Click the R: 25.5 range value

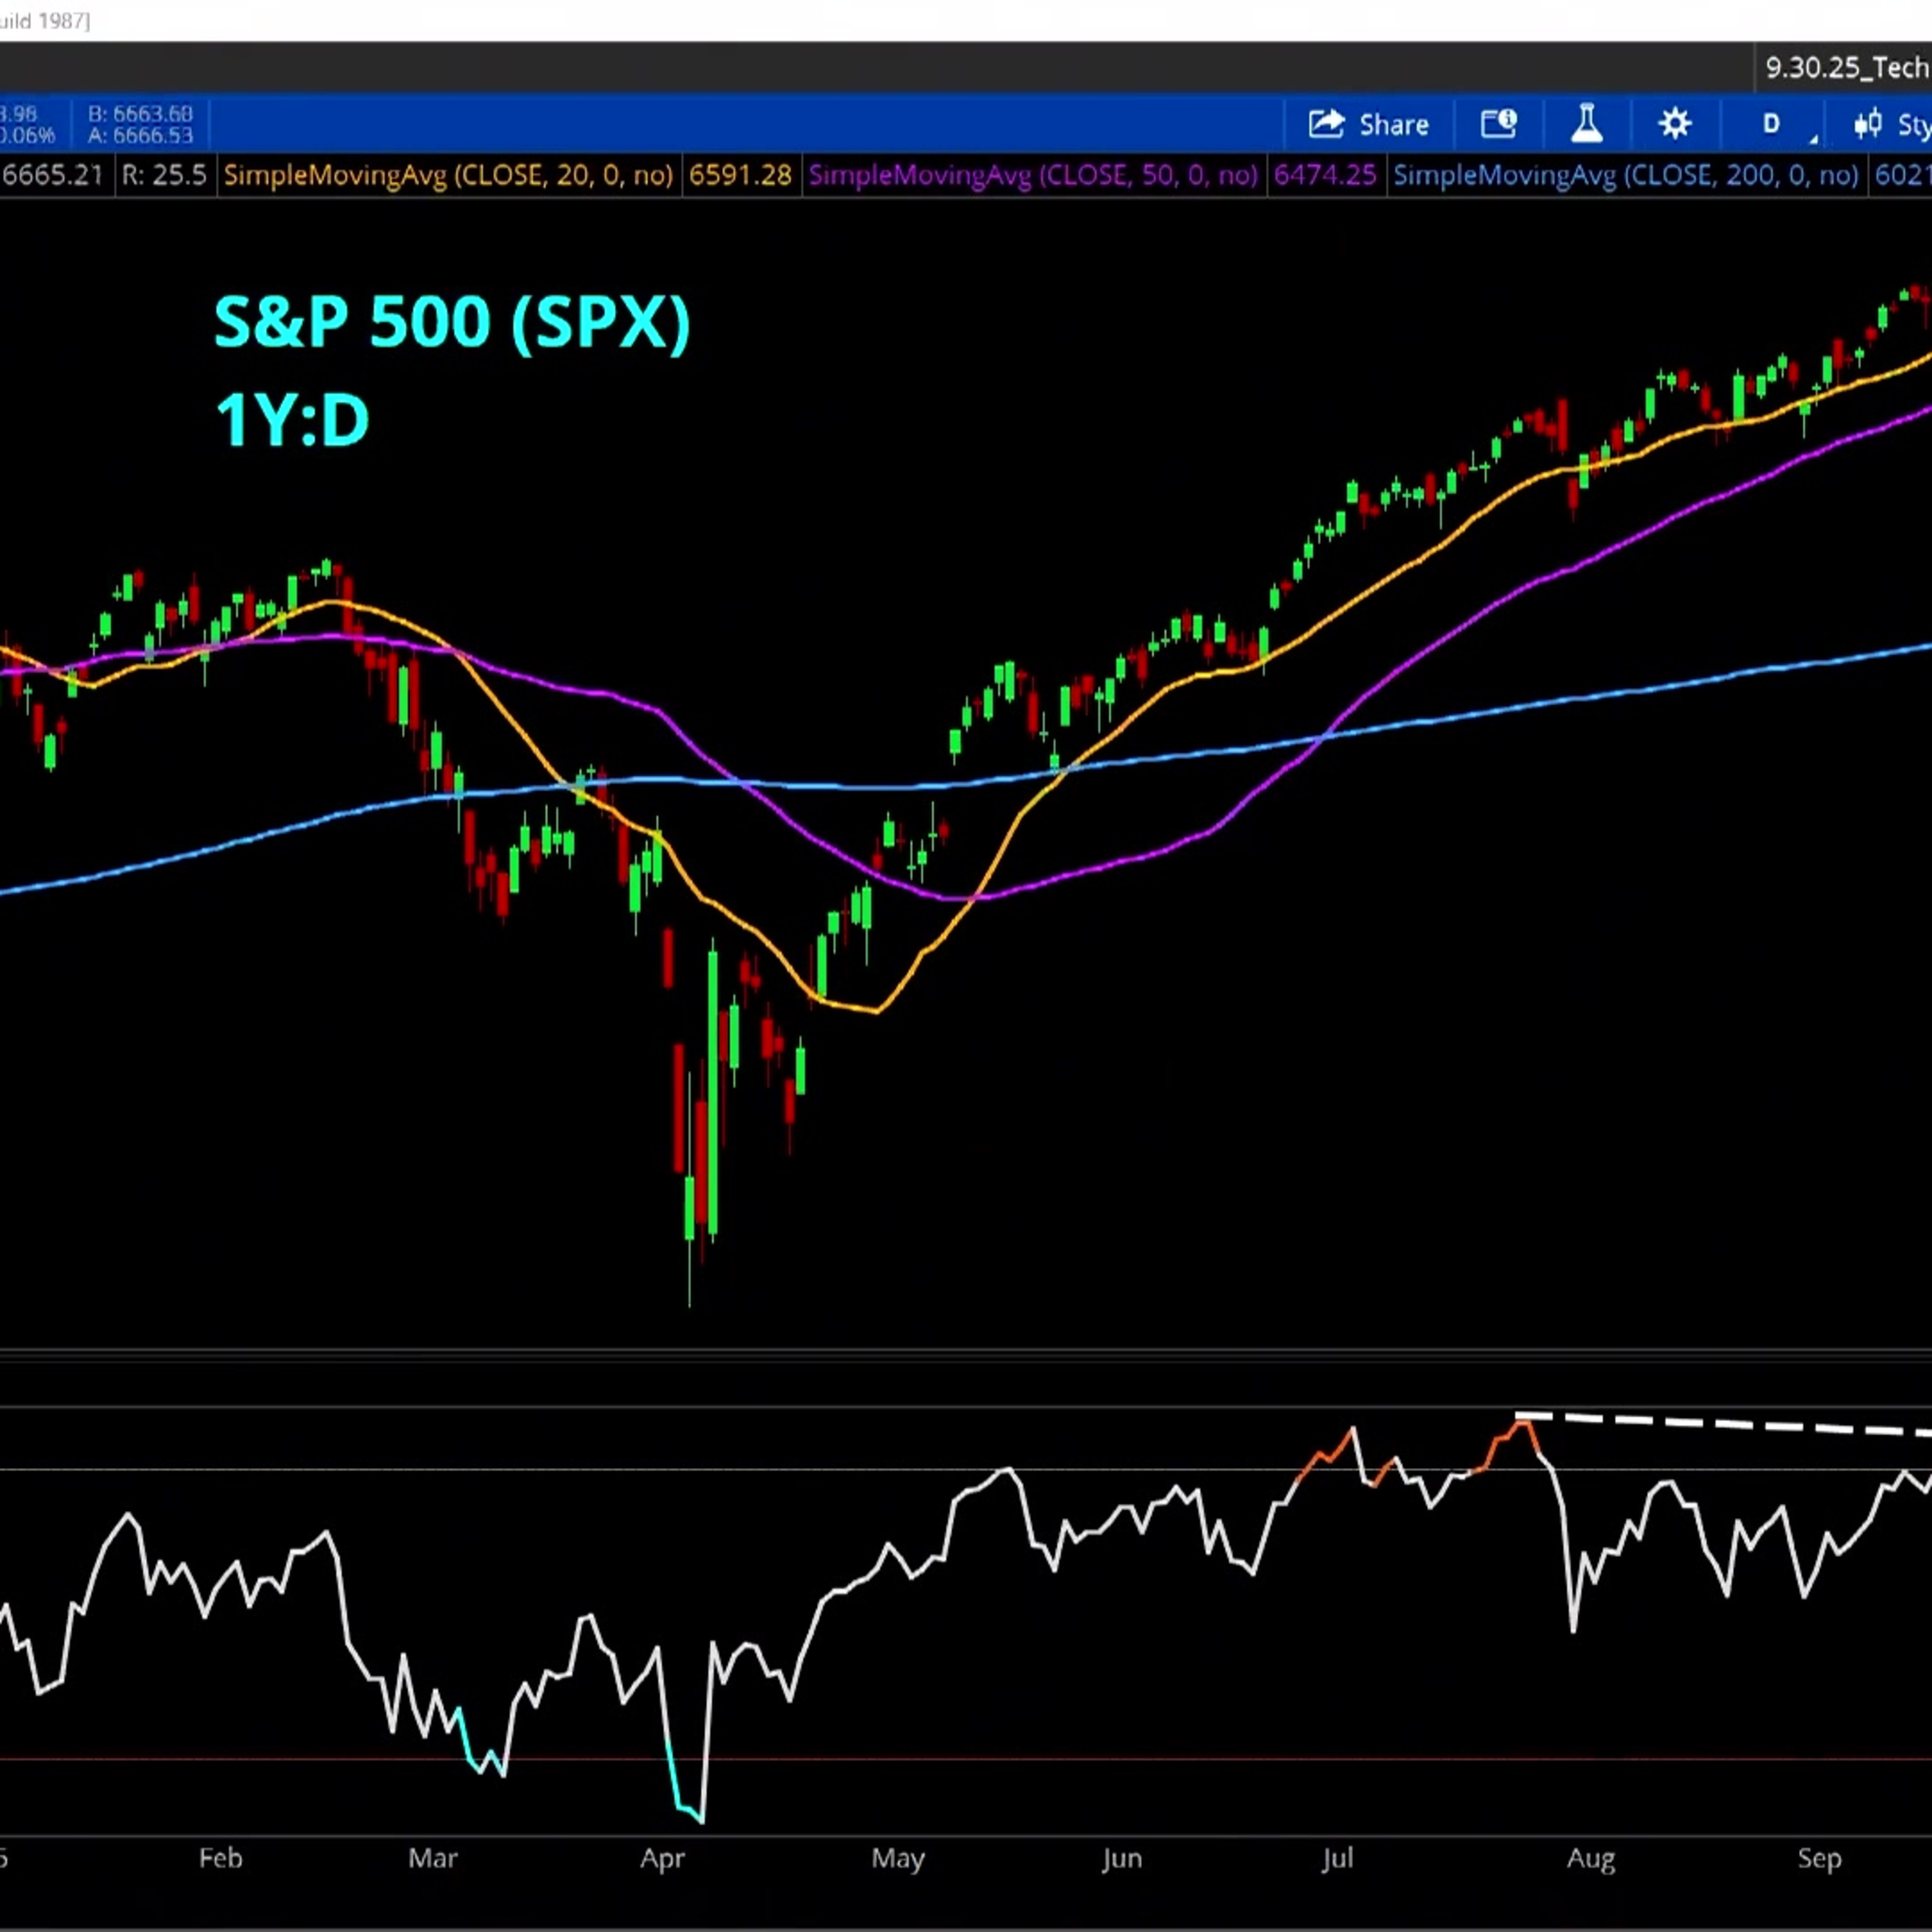[164, 175]
